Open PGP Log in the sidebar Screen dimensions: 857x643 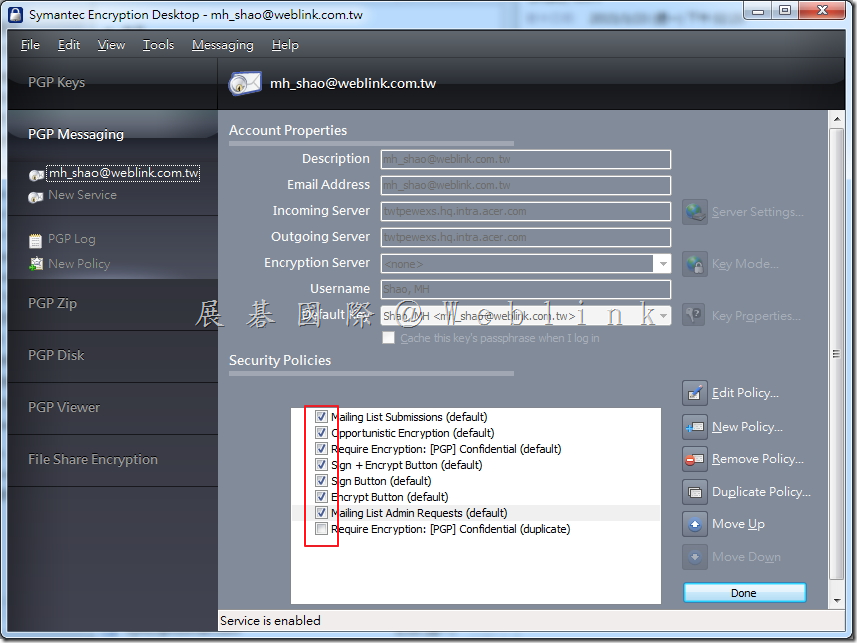72,239
